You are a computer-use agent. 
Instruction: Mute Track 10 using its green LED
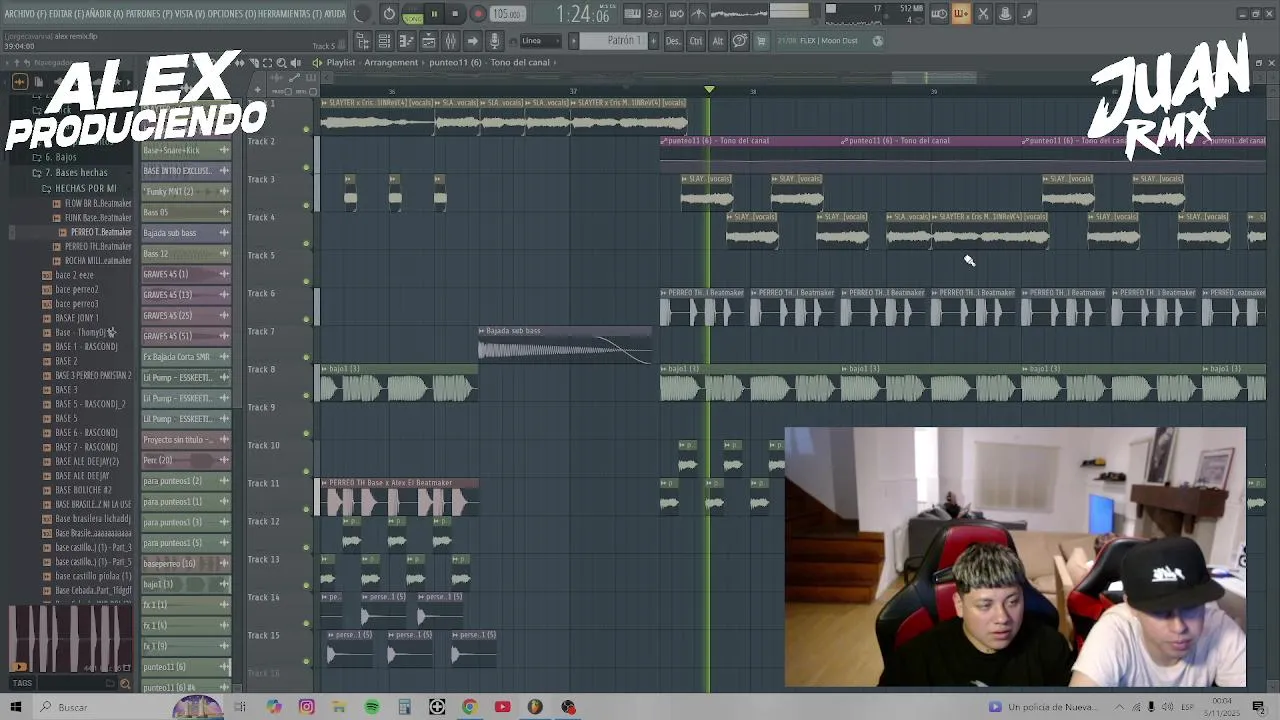(306, 471)
